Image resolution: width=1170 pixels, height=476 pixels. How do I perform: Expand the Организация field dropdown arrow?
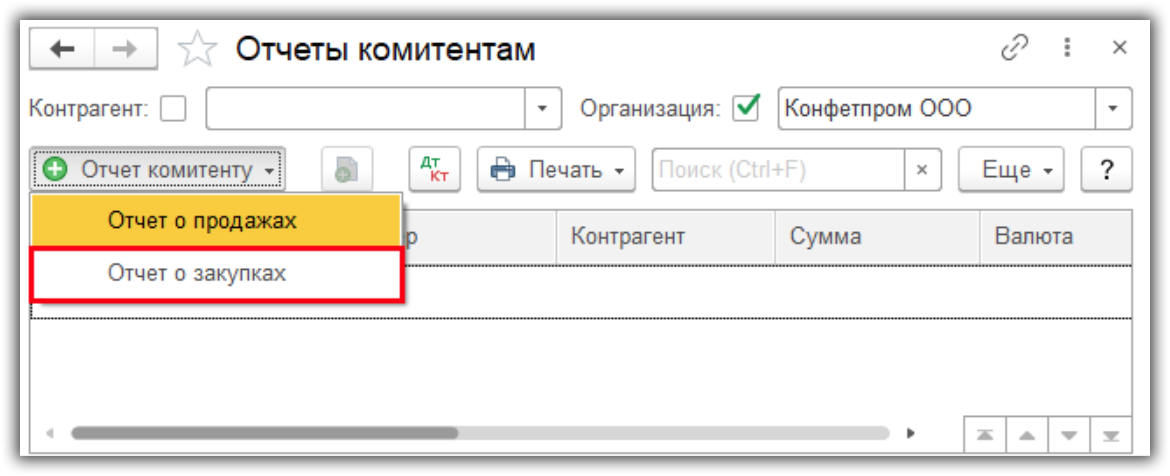(x=1113, y=110)
